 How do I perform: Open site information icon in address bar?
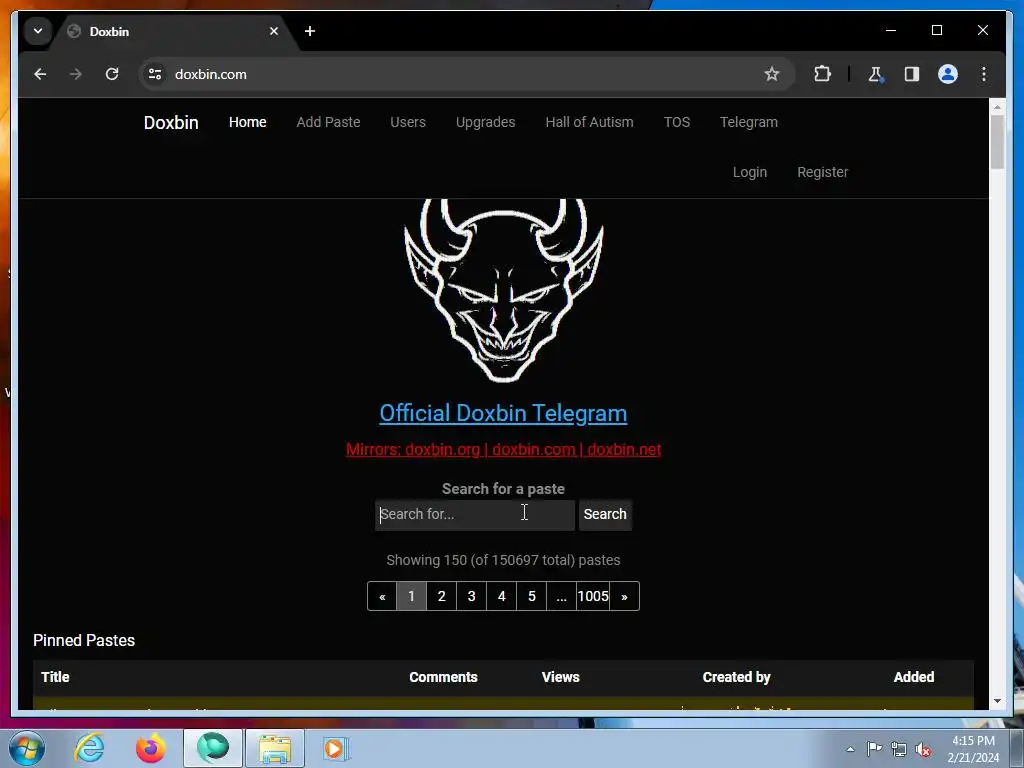click(x=155, y=74)
